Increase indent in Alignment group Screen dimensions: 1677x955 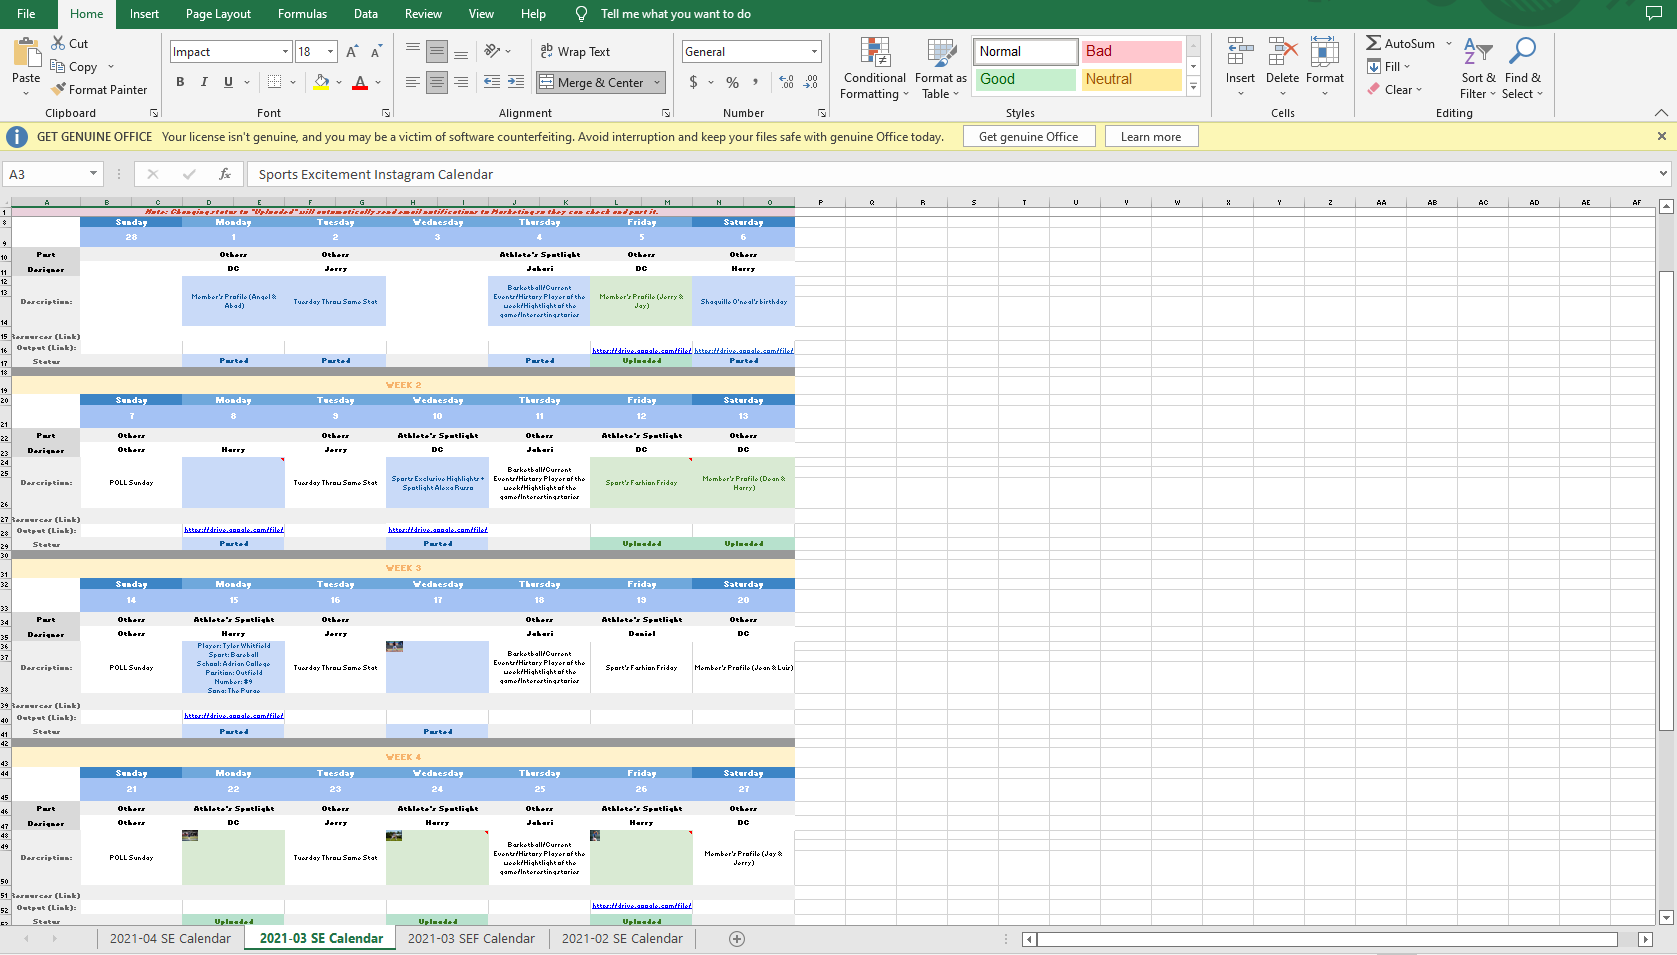tap(516, 82)
